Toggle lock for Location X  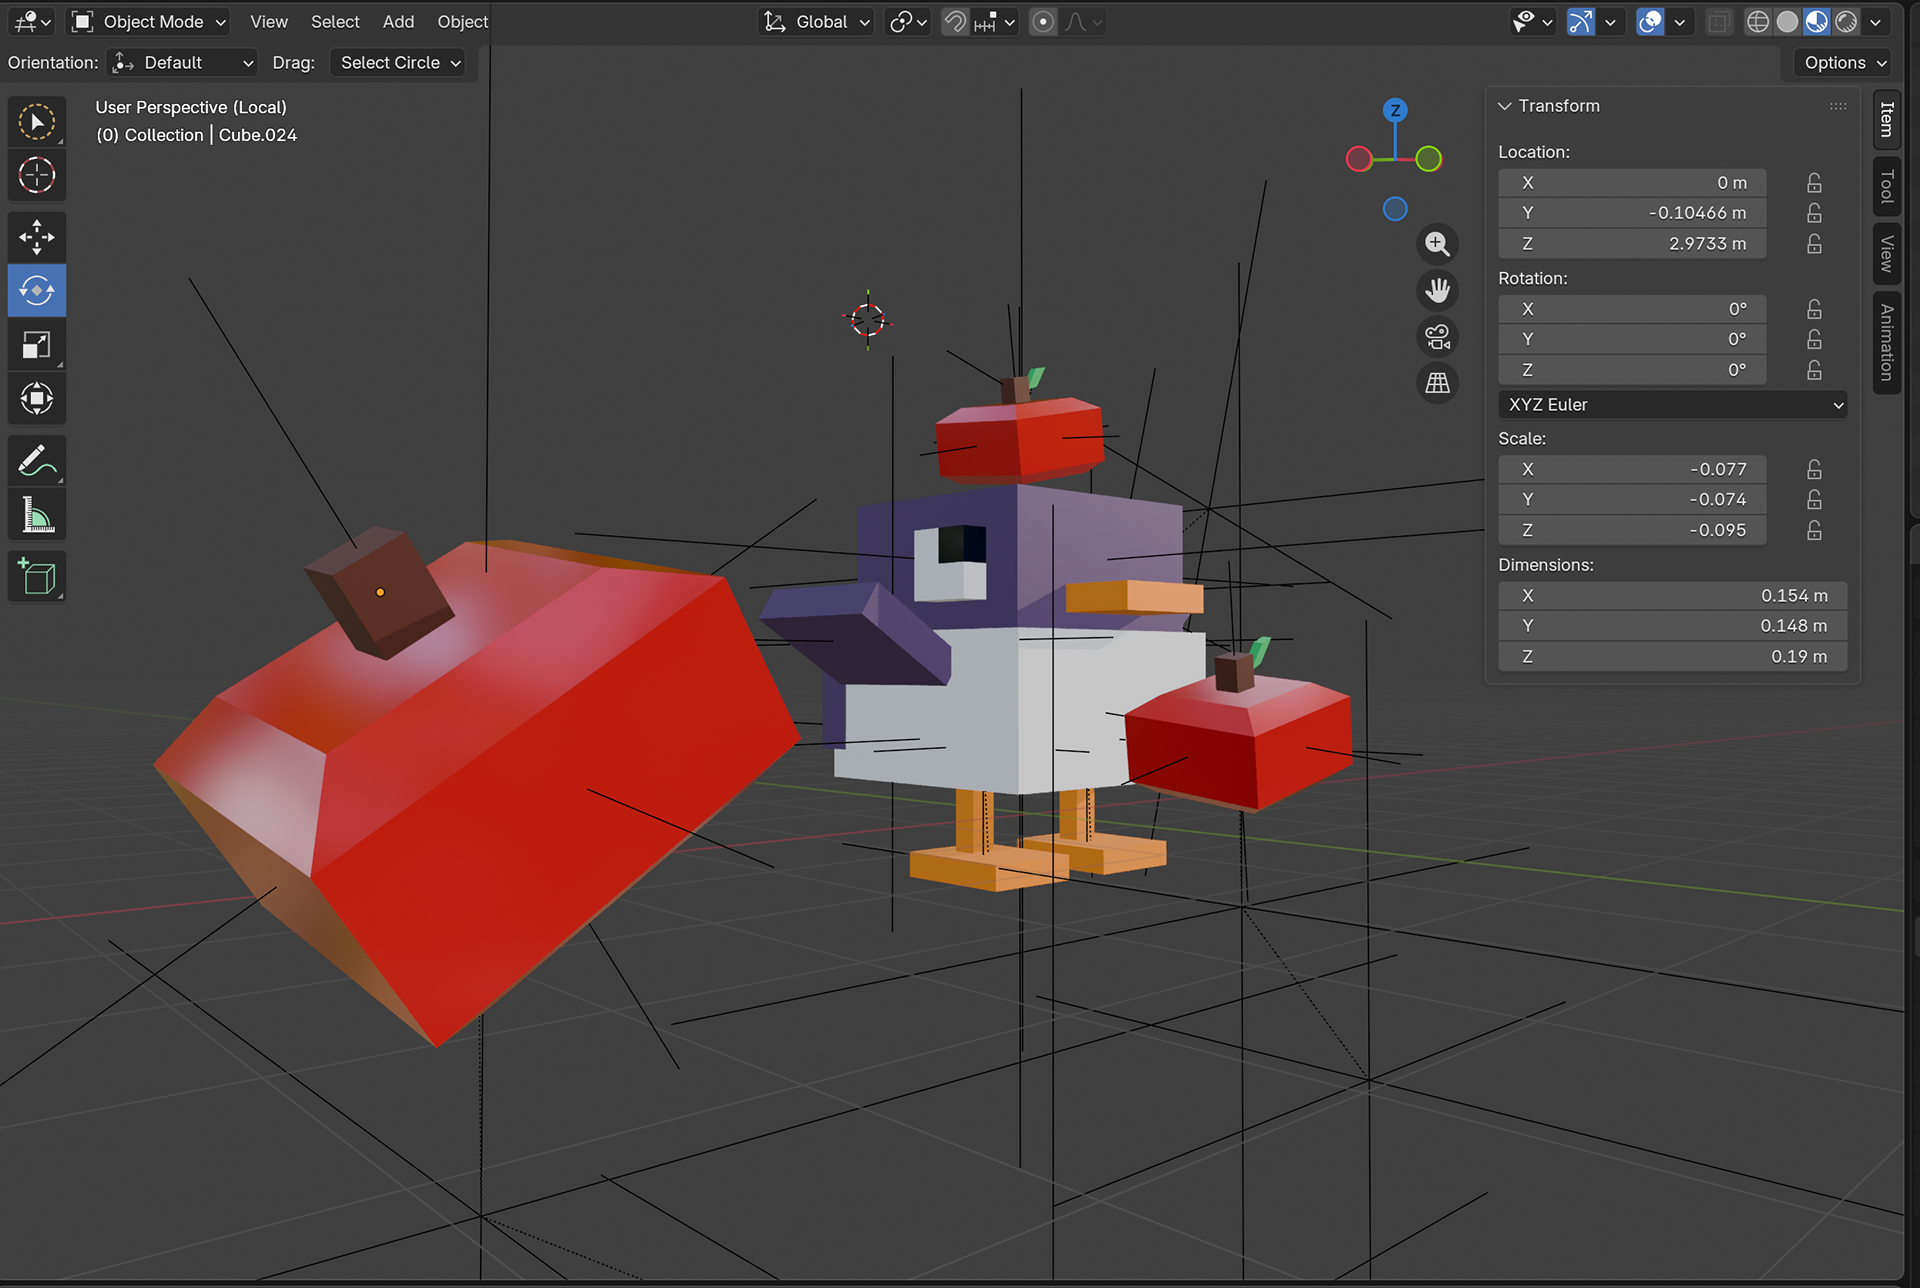pos(1814,183)
